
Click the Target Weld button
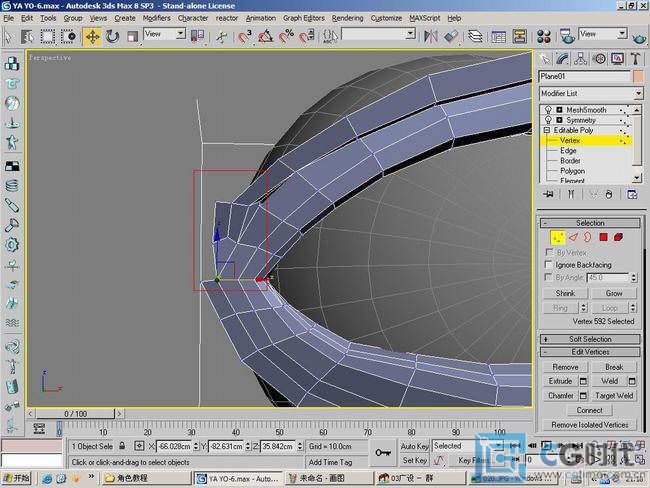tap(614, 396)
